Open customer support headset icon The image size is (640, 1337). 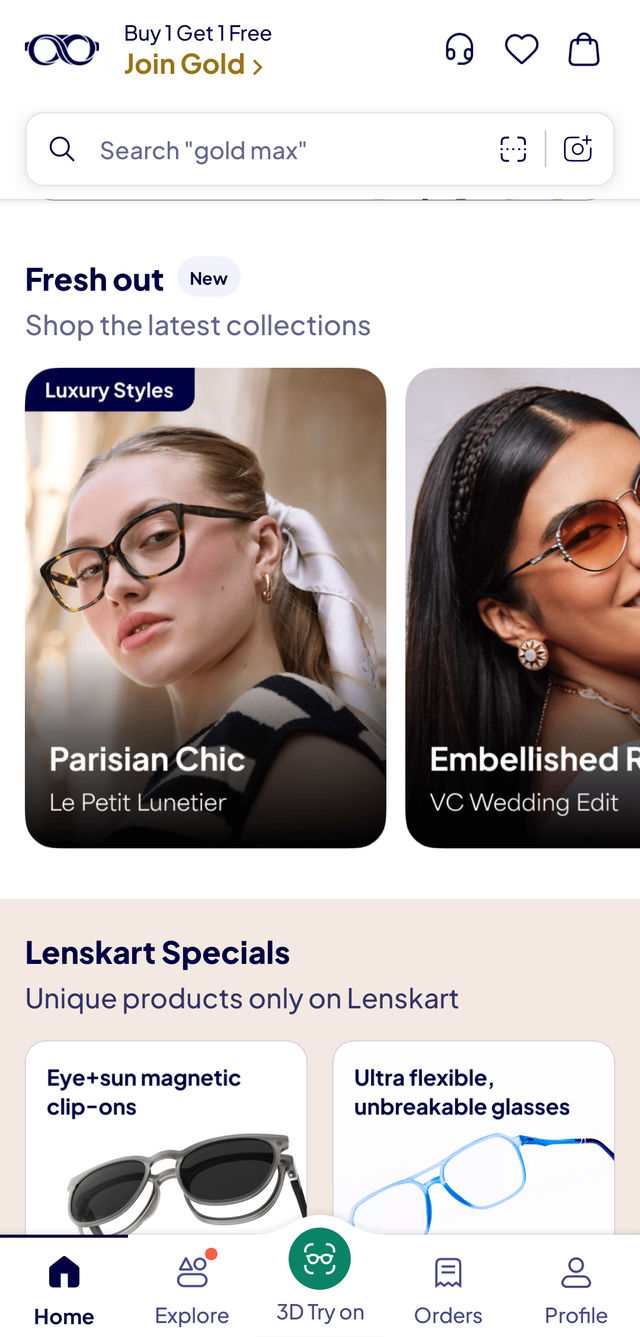click(x=459, y=49)
